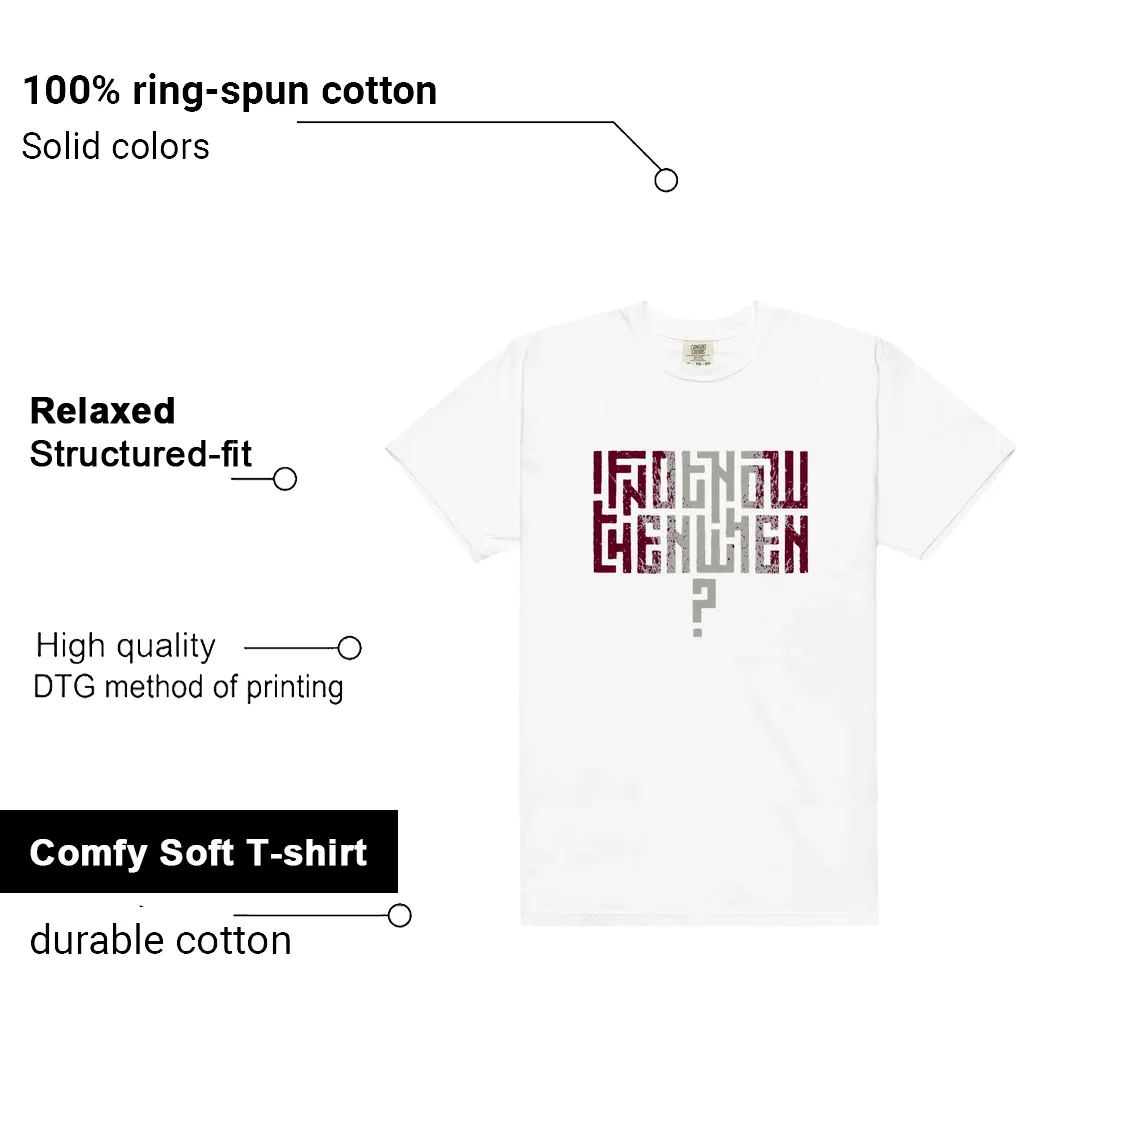Click the Comfy Soft T-shirt black banner

pos(198,851)
